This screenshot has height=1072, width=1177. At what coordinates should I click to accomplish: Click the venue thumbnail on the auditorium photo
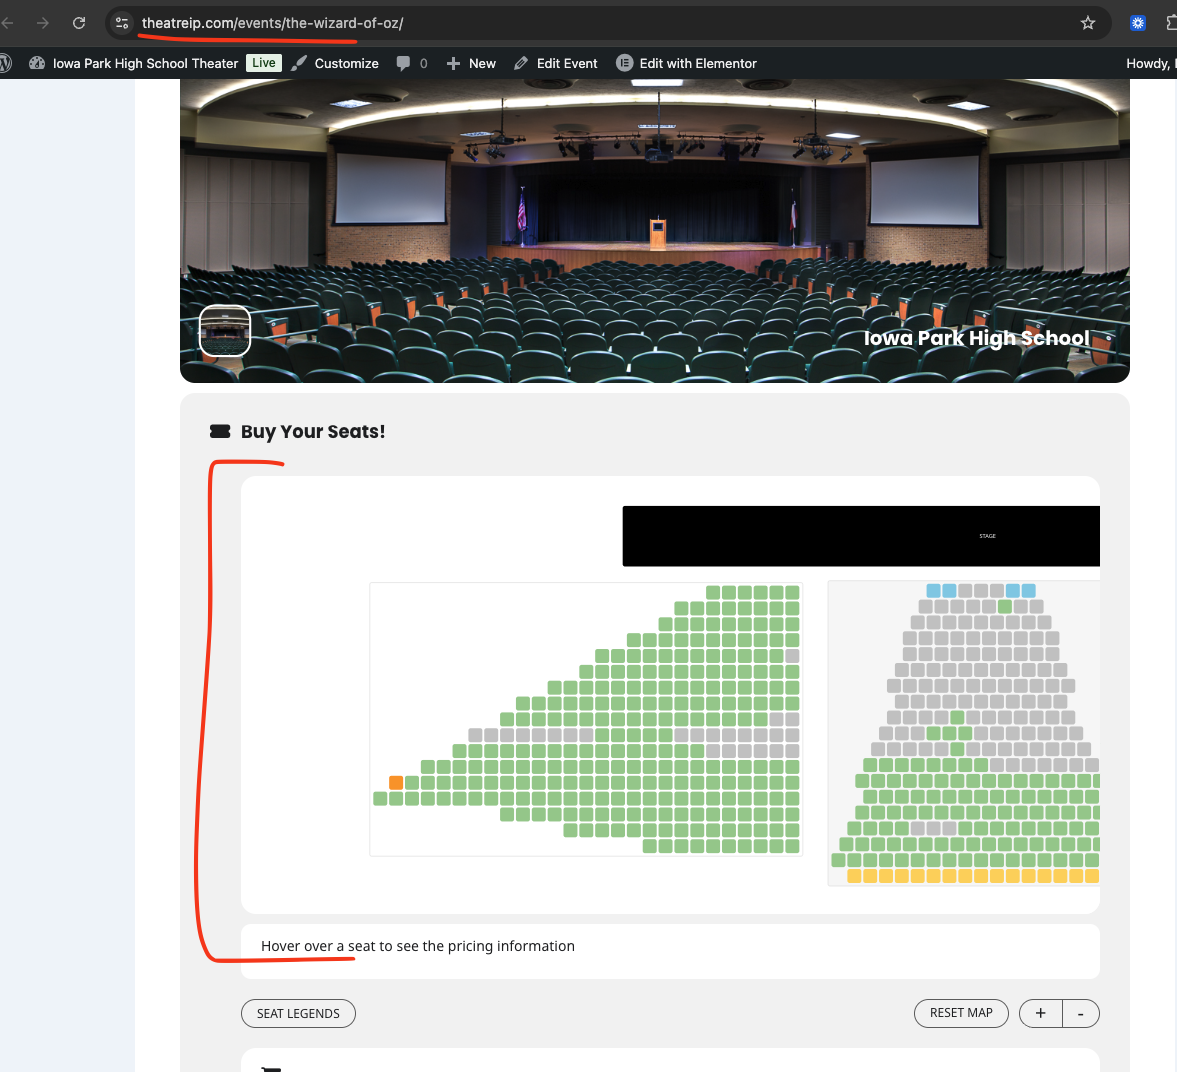coord(225,331)
